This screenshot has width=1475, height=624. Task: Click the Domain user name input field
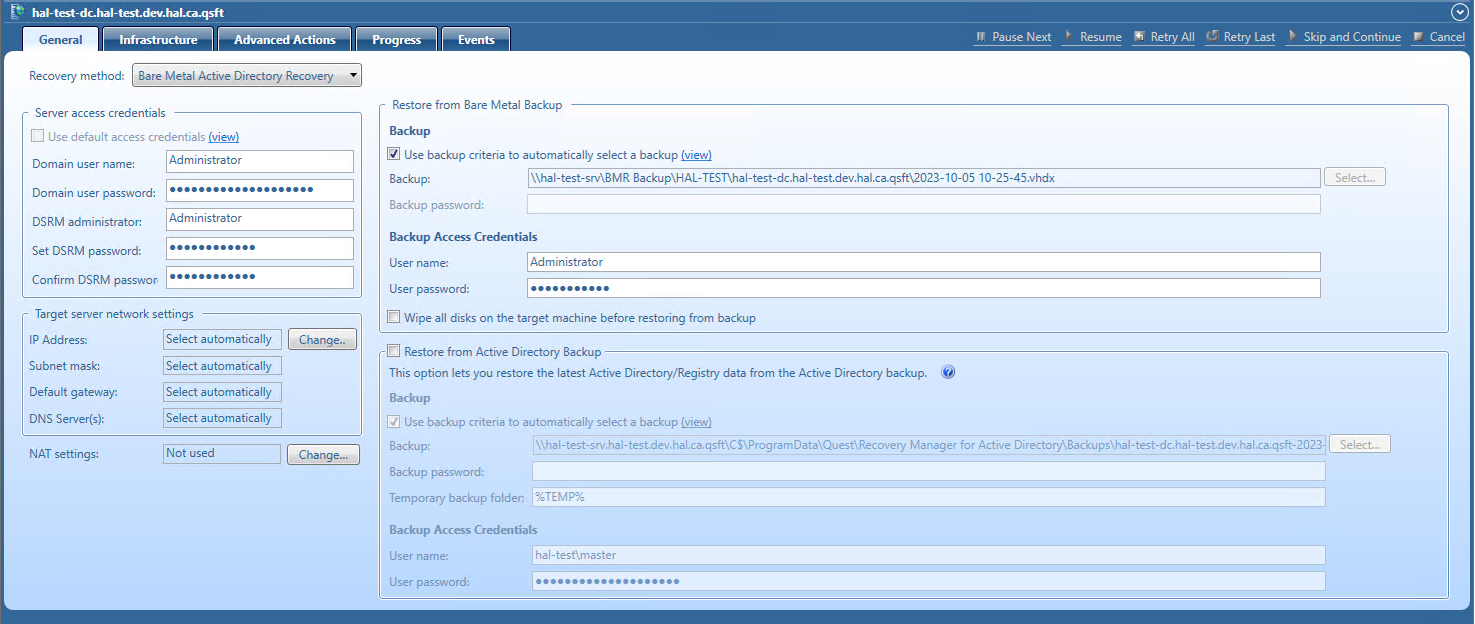pyautogui.click(x=260, y=161)
